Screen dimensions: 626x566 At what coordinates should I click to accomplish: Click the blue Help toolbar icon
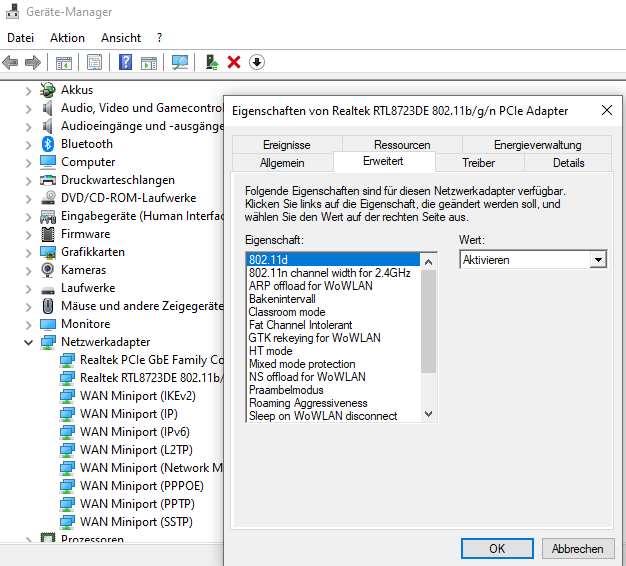click(x=125, y=62)
